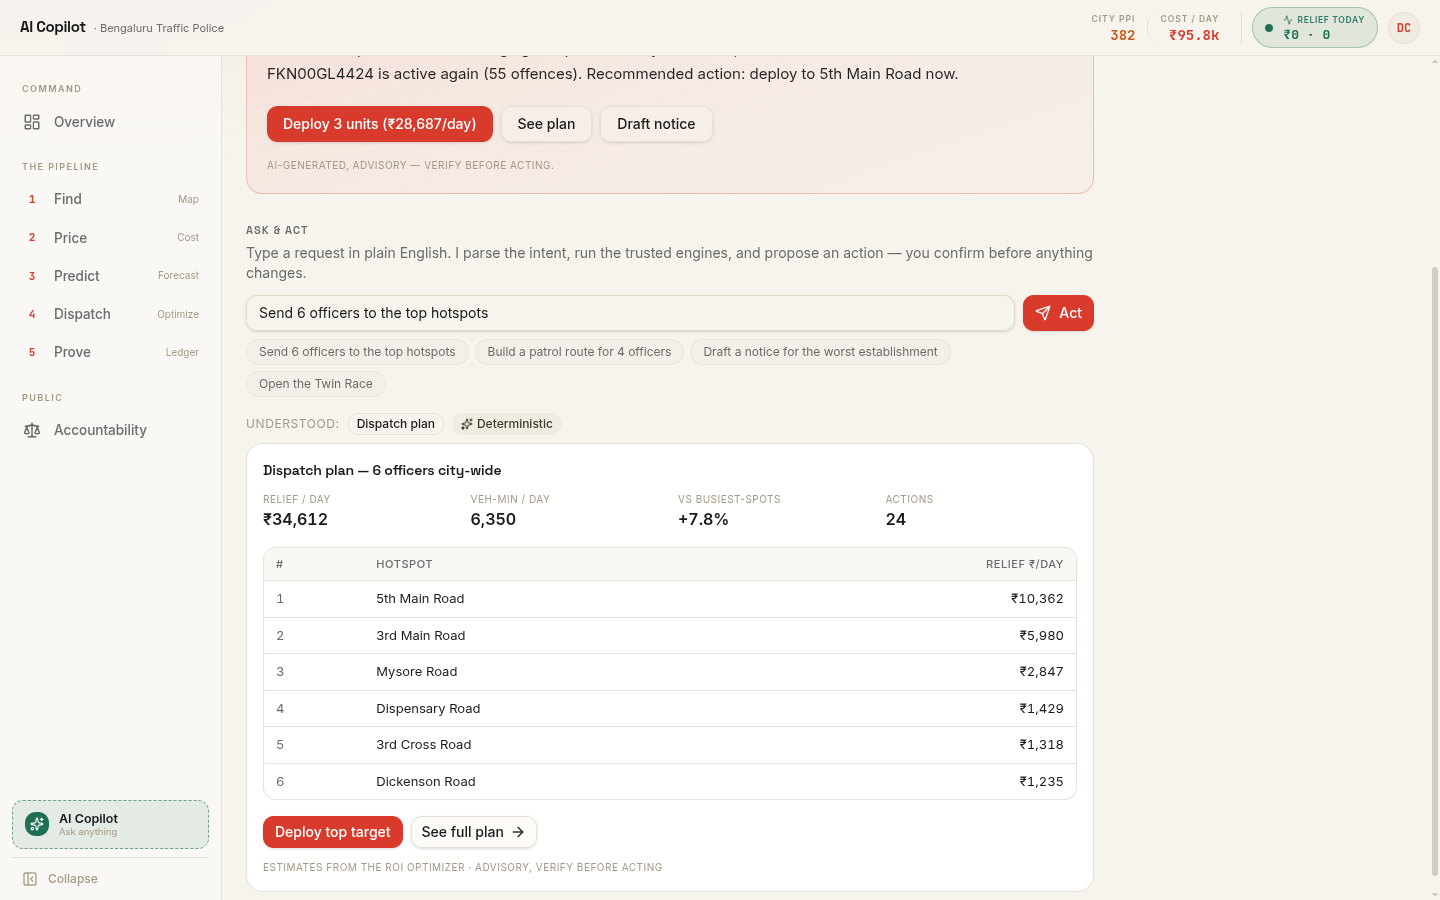Click See full plan

pos(474,832)
